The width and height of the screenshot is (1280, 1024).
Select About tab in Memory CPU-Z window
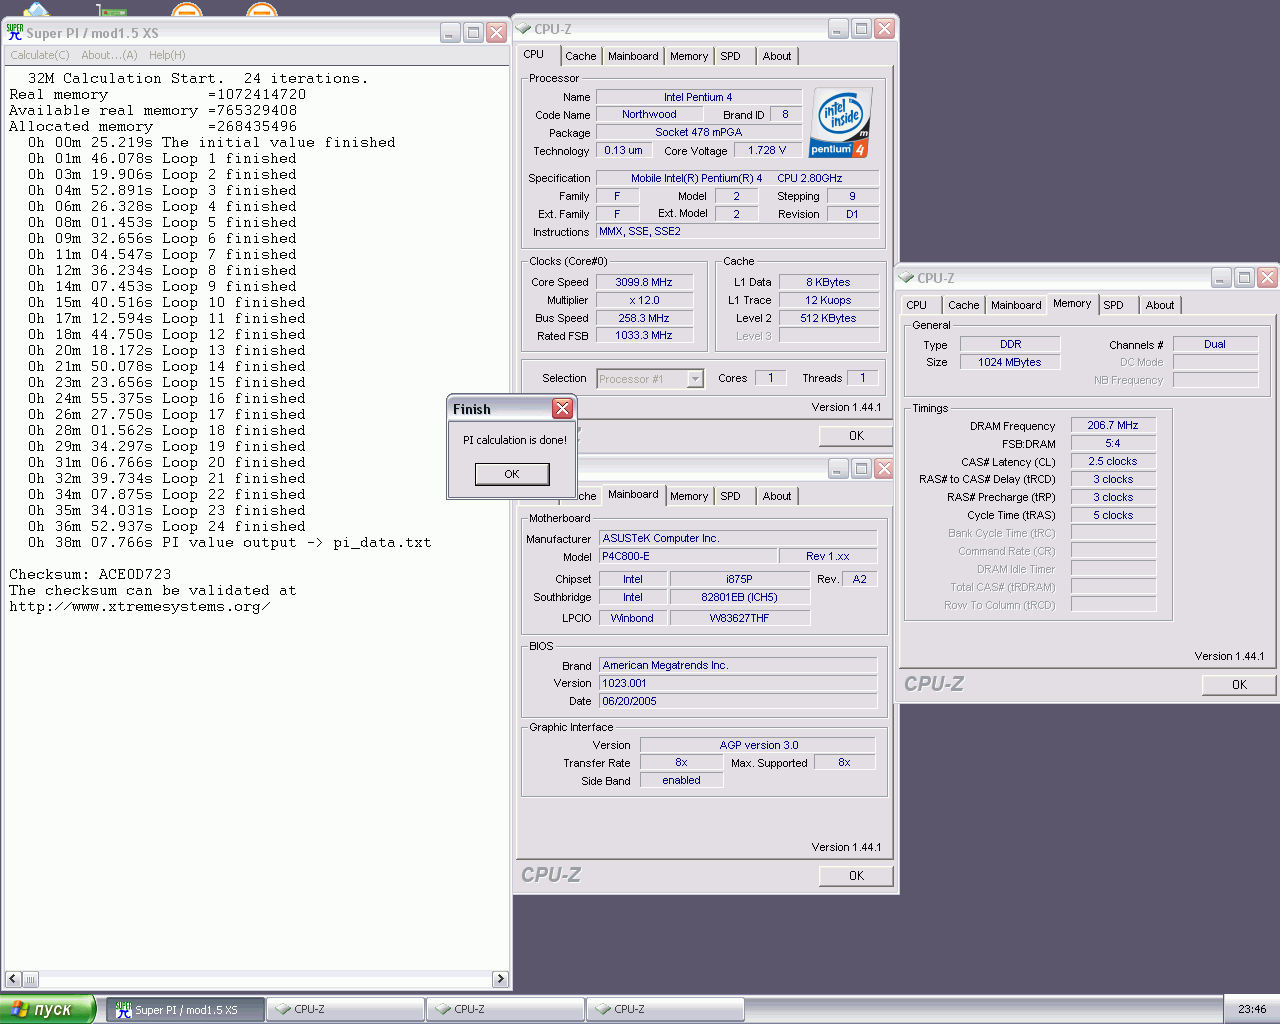pos(1160,305)
